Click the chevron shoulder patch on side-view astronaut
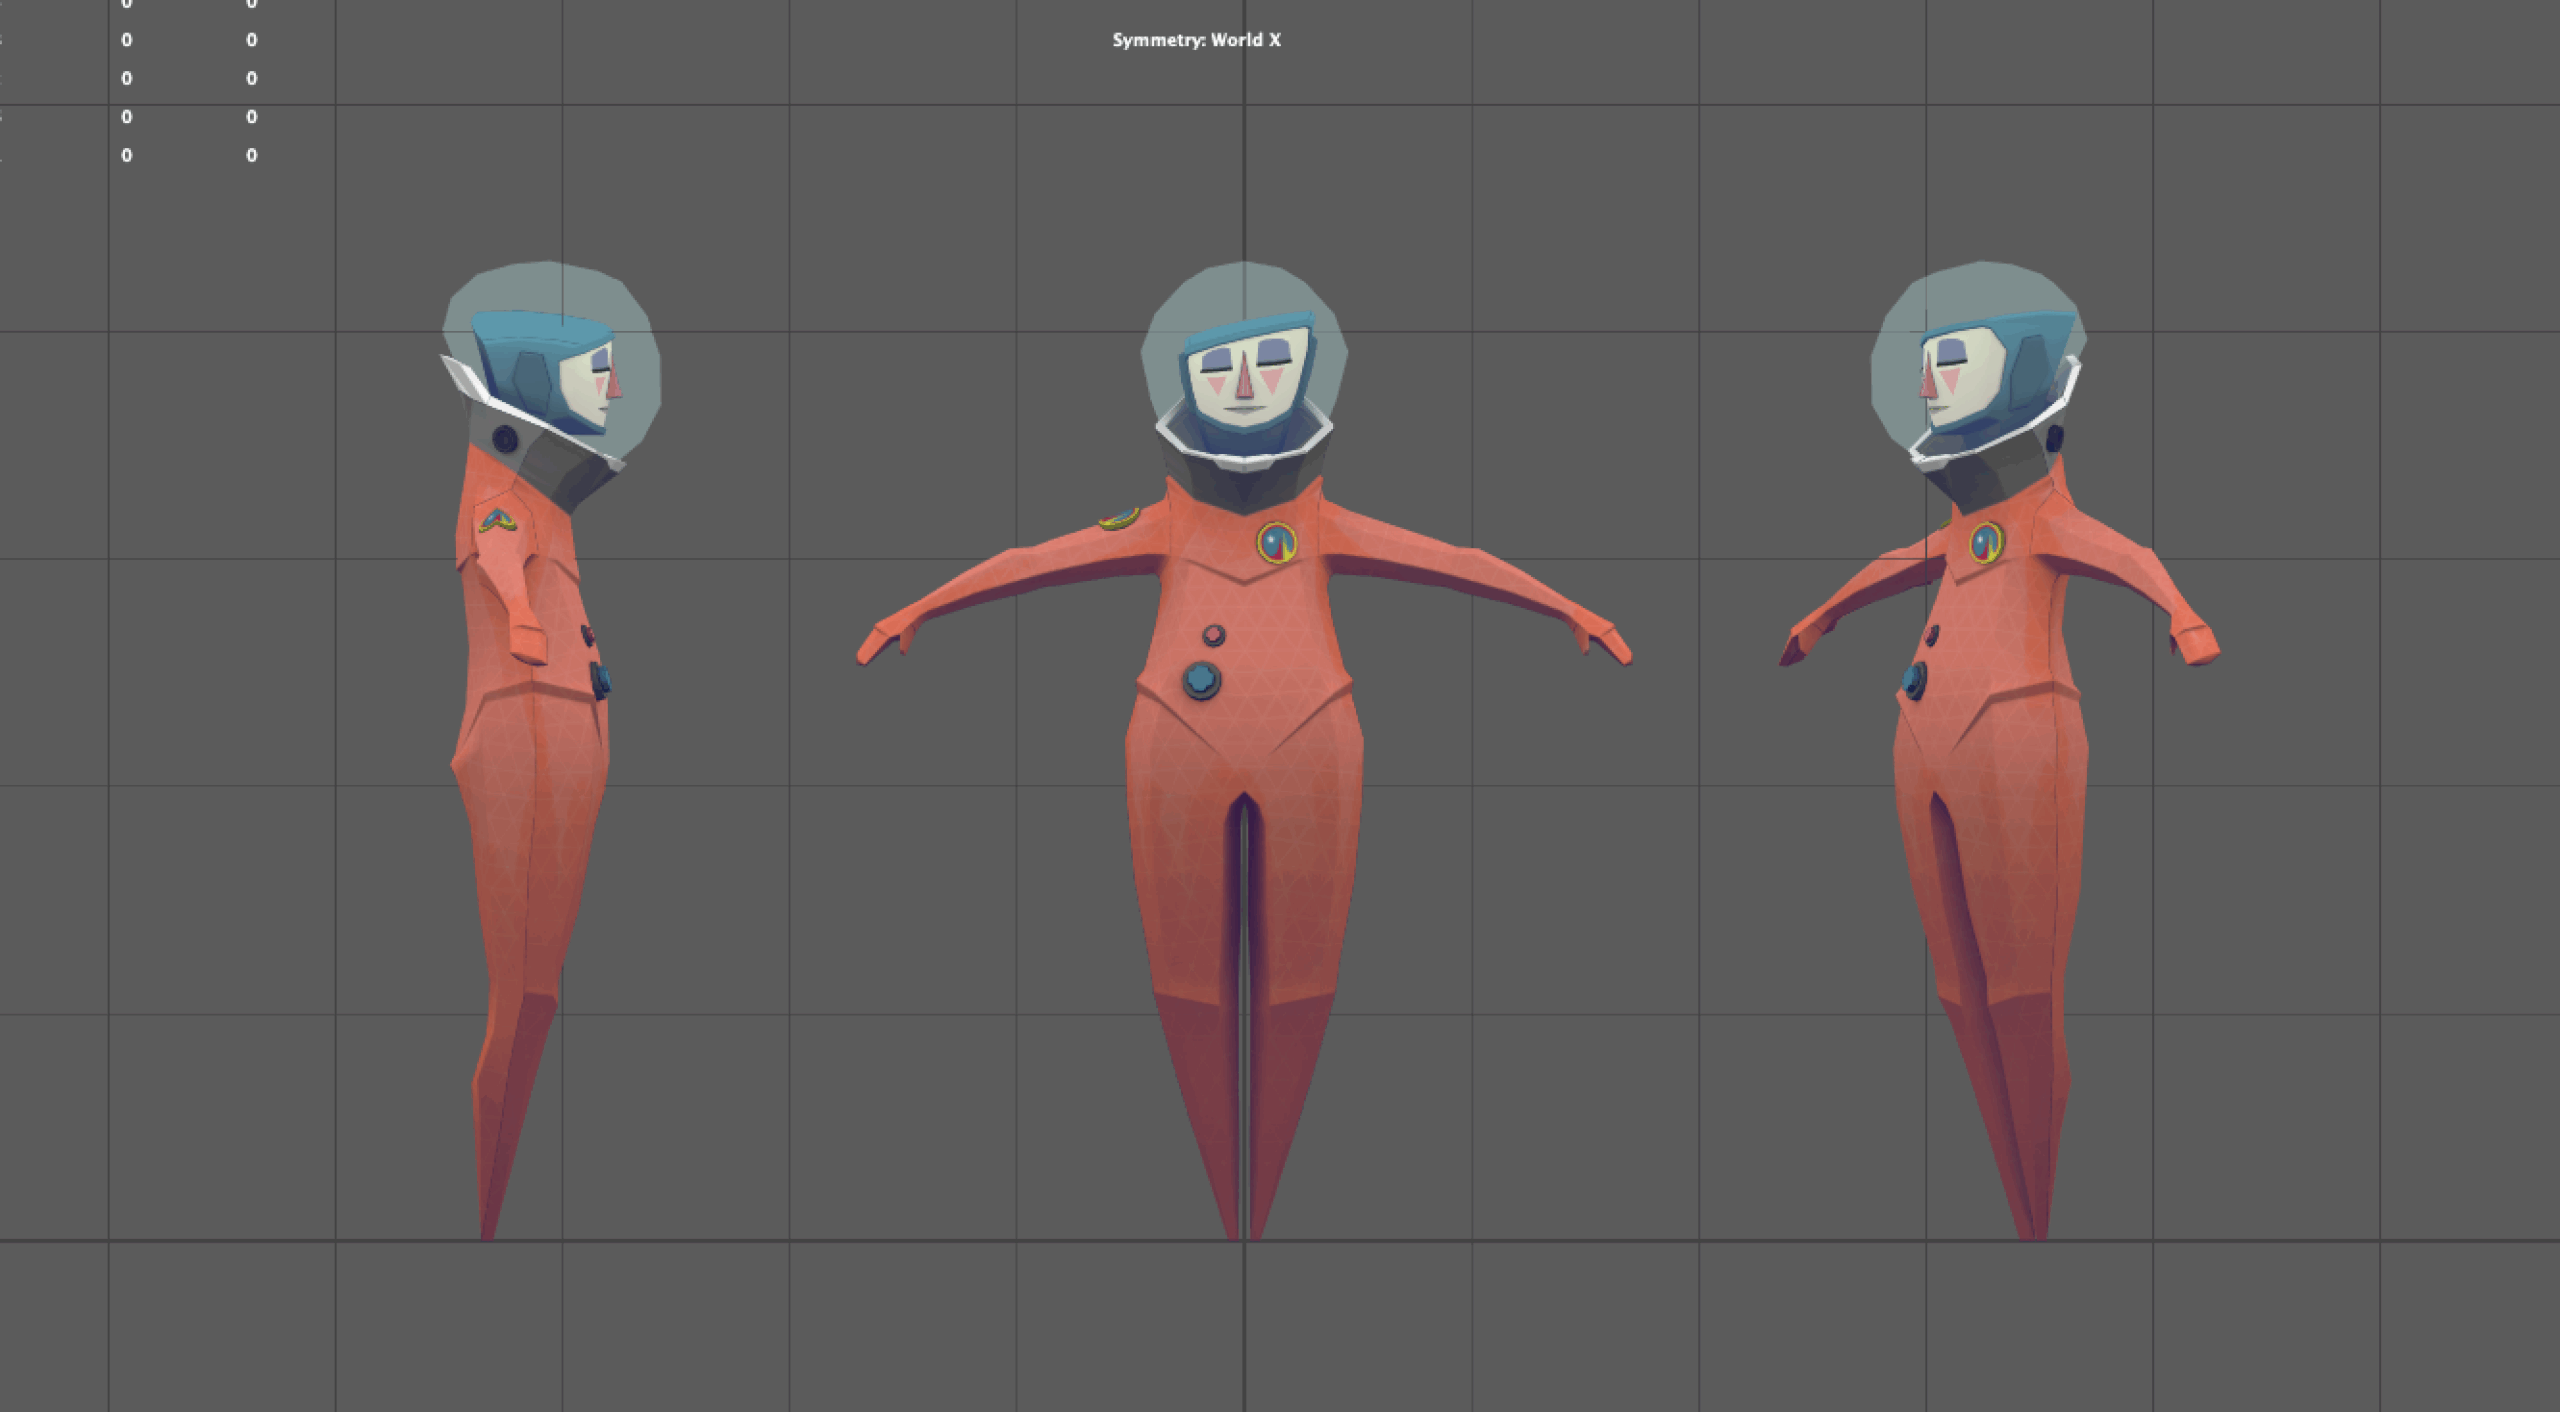 coord(497,521)
